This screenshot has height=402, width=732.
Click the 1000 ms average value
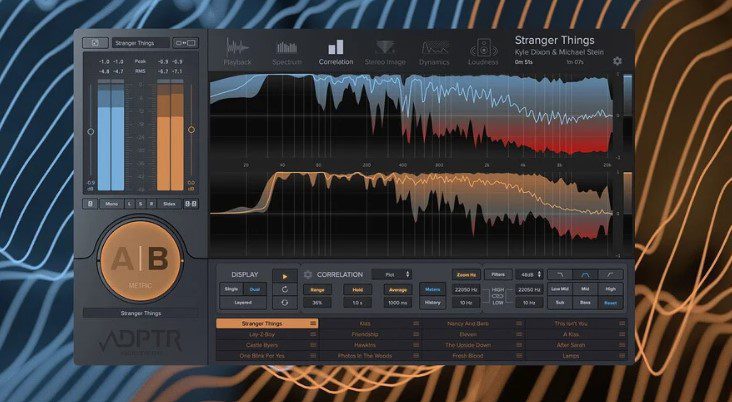tap(398, 303)
